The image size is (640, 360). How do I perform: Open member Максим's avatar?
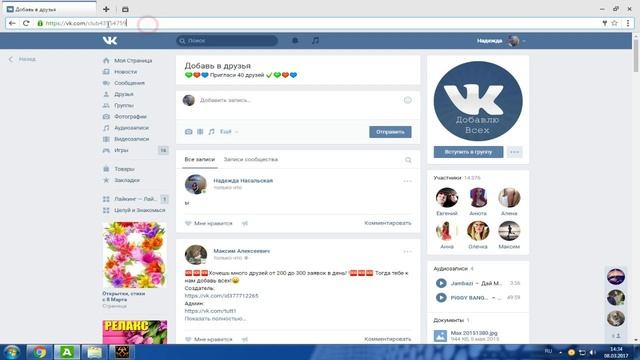[x=509, y=231]
